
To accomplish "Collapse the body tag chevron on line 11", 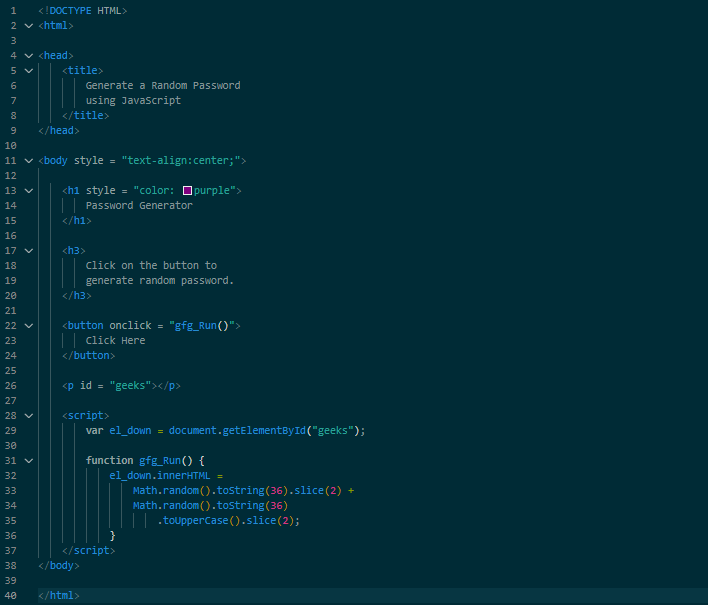I will coord(29,161).
